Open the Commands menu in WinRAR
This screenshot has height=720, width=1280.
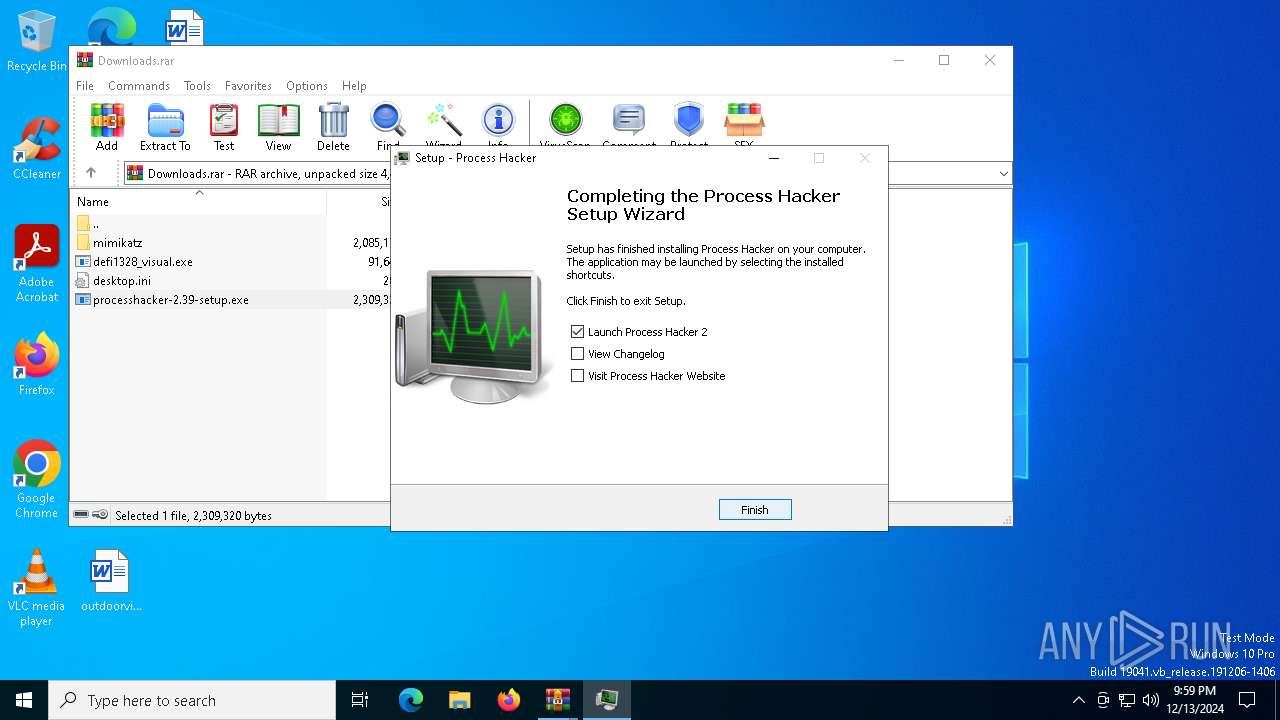click(x=139, y=86)
